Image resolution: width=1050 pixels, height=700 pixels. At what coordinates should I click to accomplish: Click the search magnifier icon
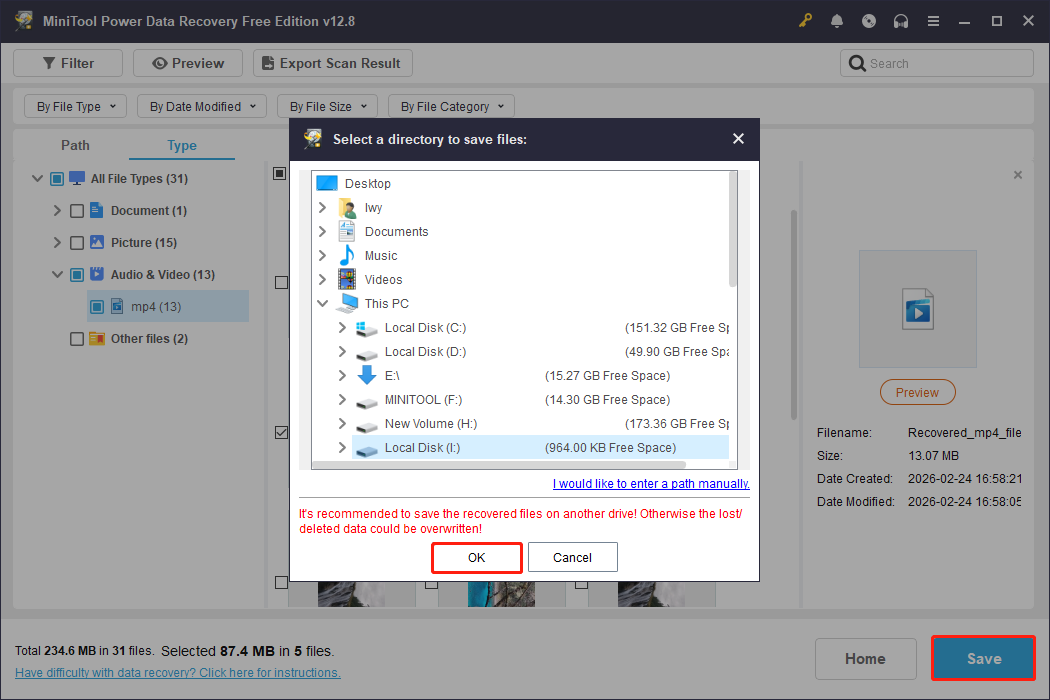857,62
